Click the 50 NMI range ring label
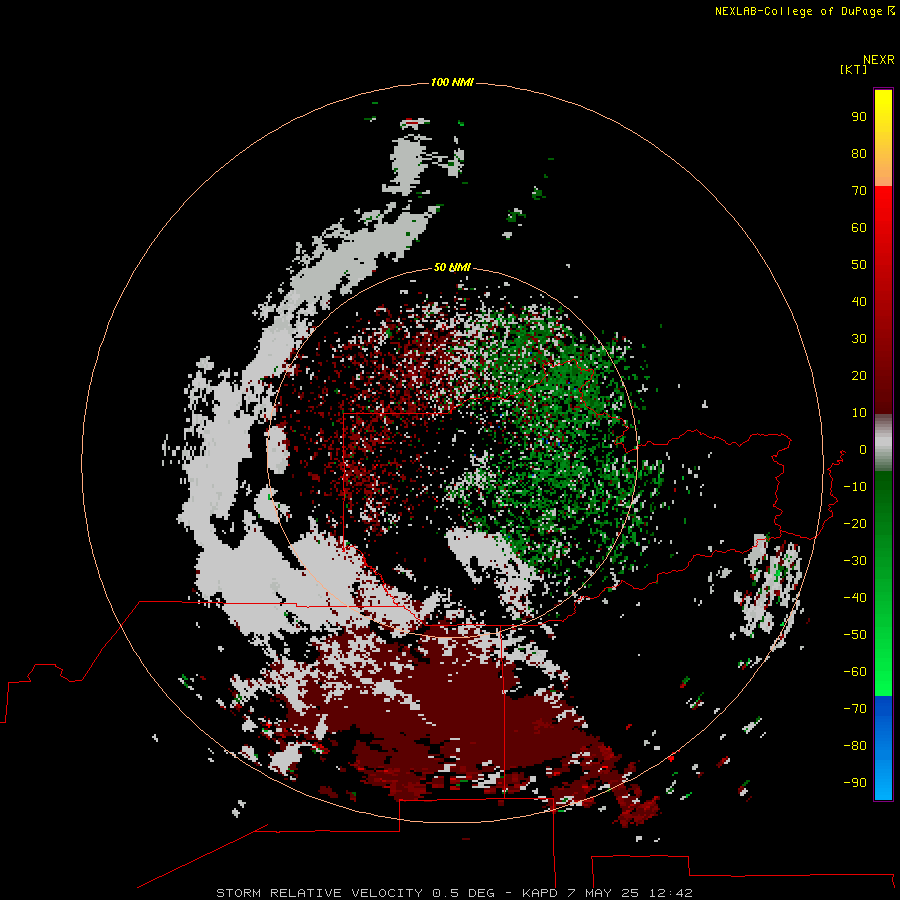Screen dimensions: 900x900 tap(452, 267)
